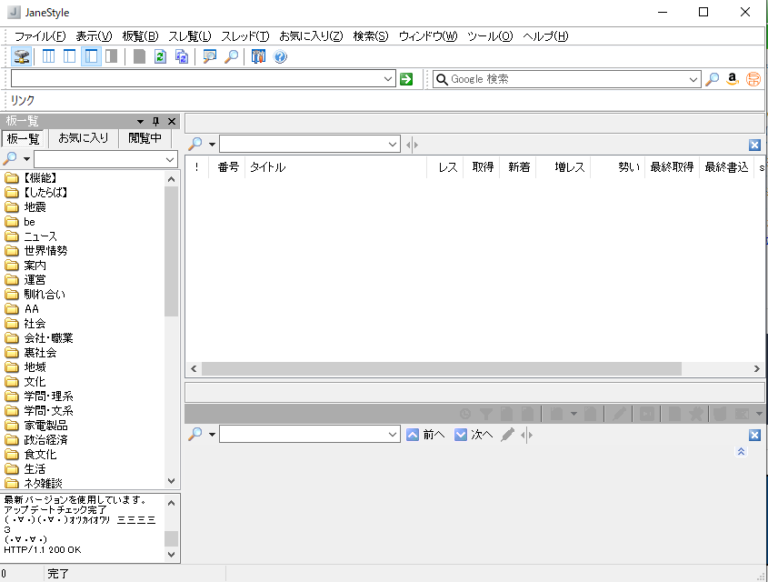This screenshot has width=768, height=582.
Task: Open the board list search dropdown
Action: [x=170, y=160]
